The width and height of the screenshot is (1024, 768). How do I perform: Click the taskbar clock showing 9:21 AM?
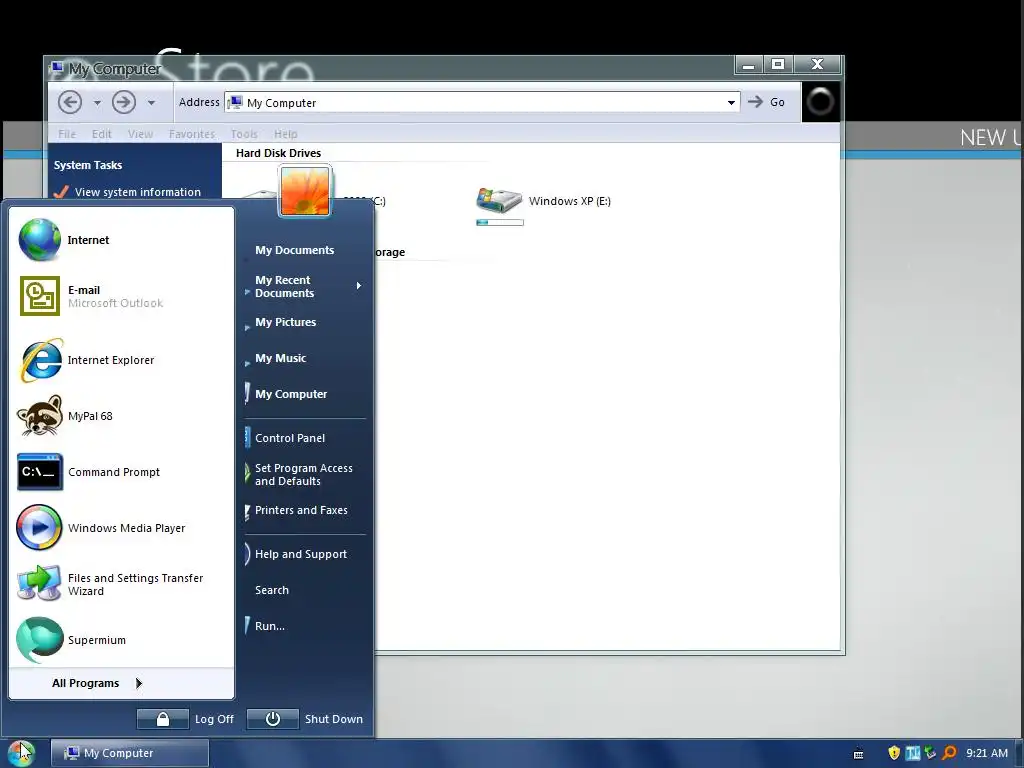[x=987, y=753]
